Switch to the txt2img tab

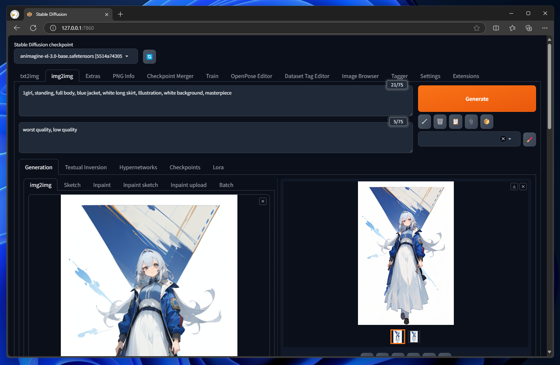point(29,76)
